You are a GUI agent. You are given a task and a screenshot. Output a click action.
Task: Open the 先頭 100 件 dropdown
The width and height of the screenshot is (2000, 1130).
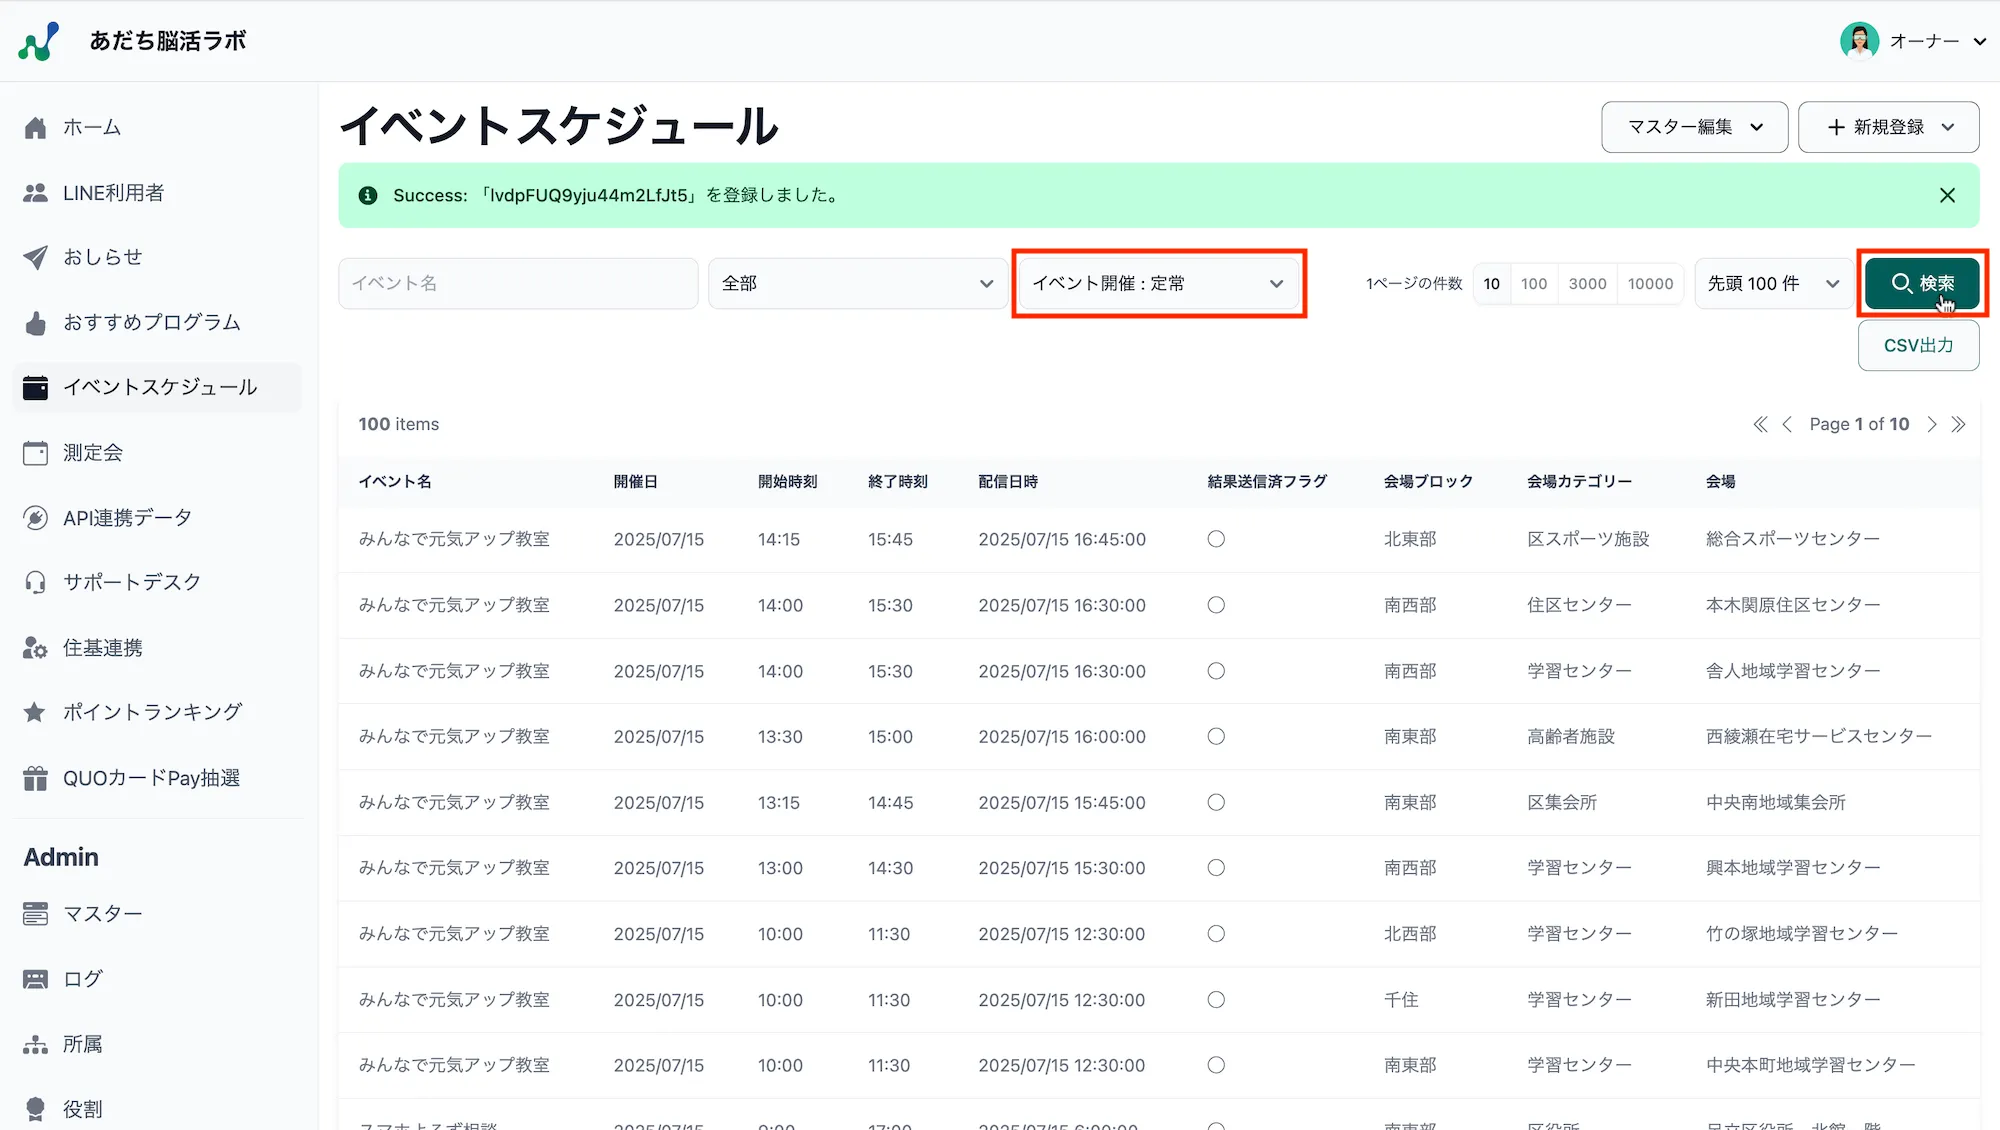(1770, 283)
